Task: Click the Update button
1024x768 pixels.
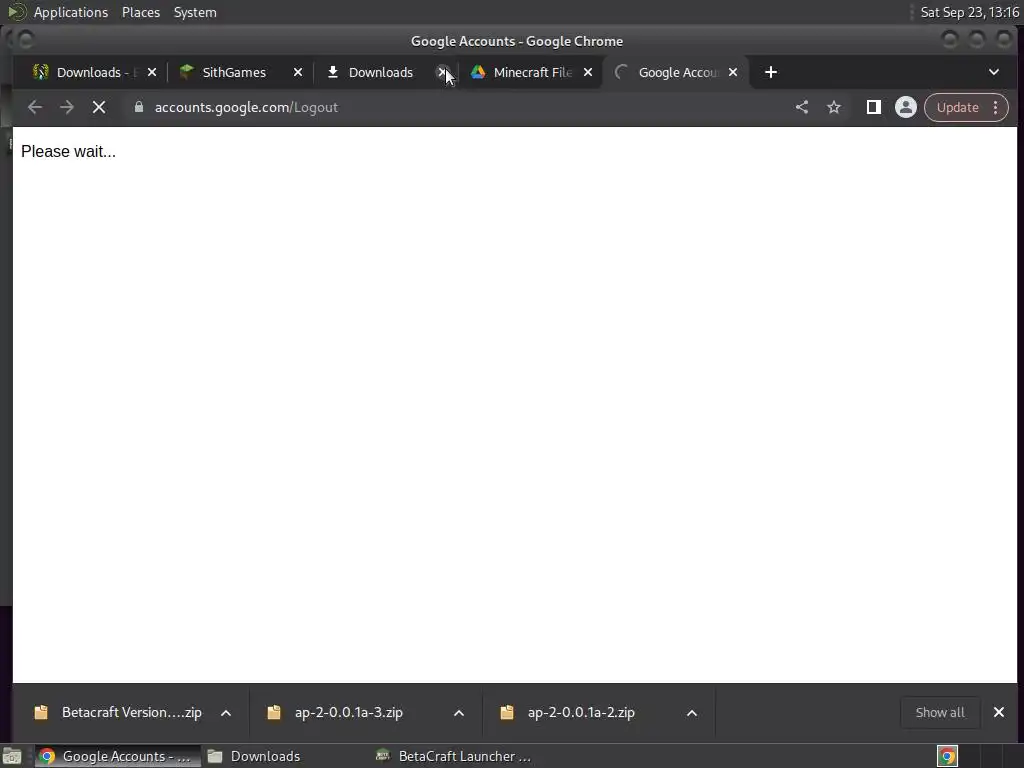Action: click(957, 107)
